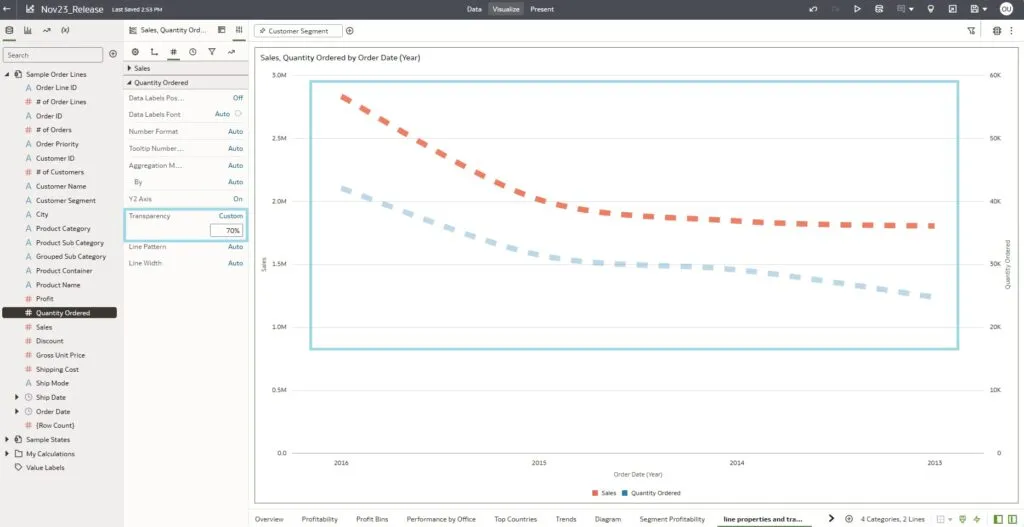Open the Visualizations pane icon

pos(27,31)
